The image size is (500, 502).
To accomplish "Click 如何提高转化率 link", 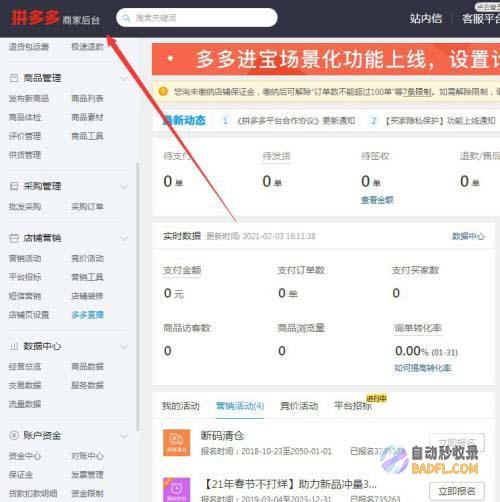I will (423, 368).
